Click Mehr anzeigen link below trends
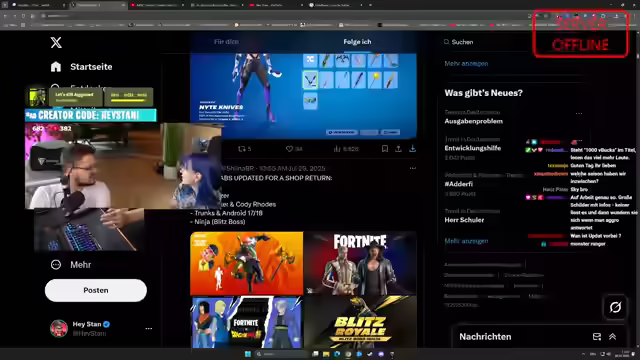Viewport: 640px width, 360px height. [466, 241]
